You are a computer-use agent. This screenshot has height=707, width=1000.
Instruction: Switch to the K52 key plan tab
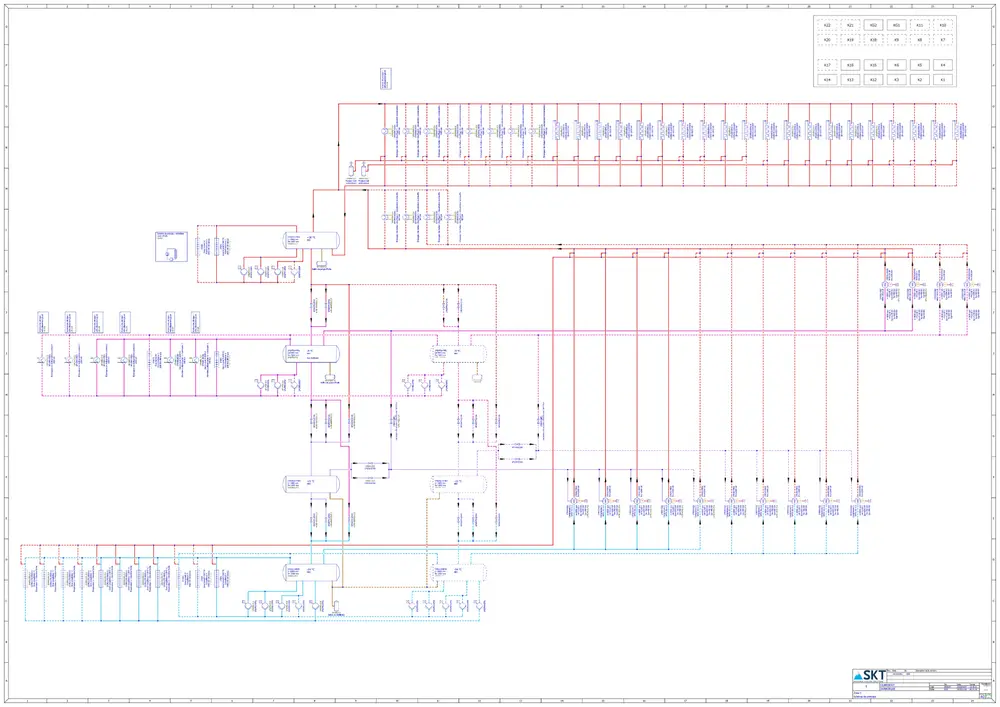click(873, 24)
